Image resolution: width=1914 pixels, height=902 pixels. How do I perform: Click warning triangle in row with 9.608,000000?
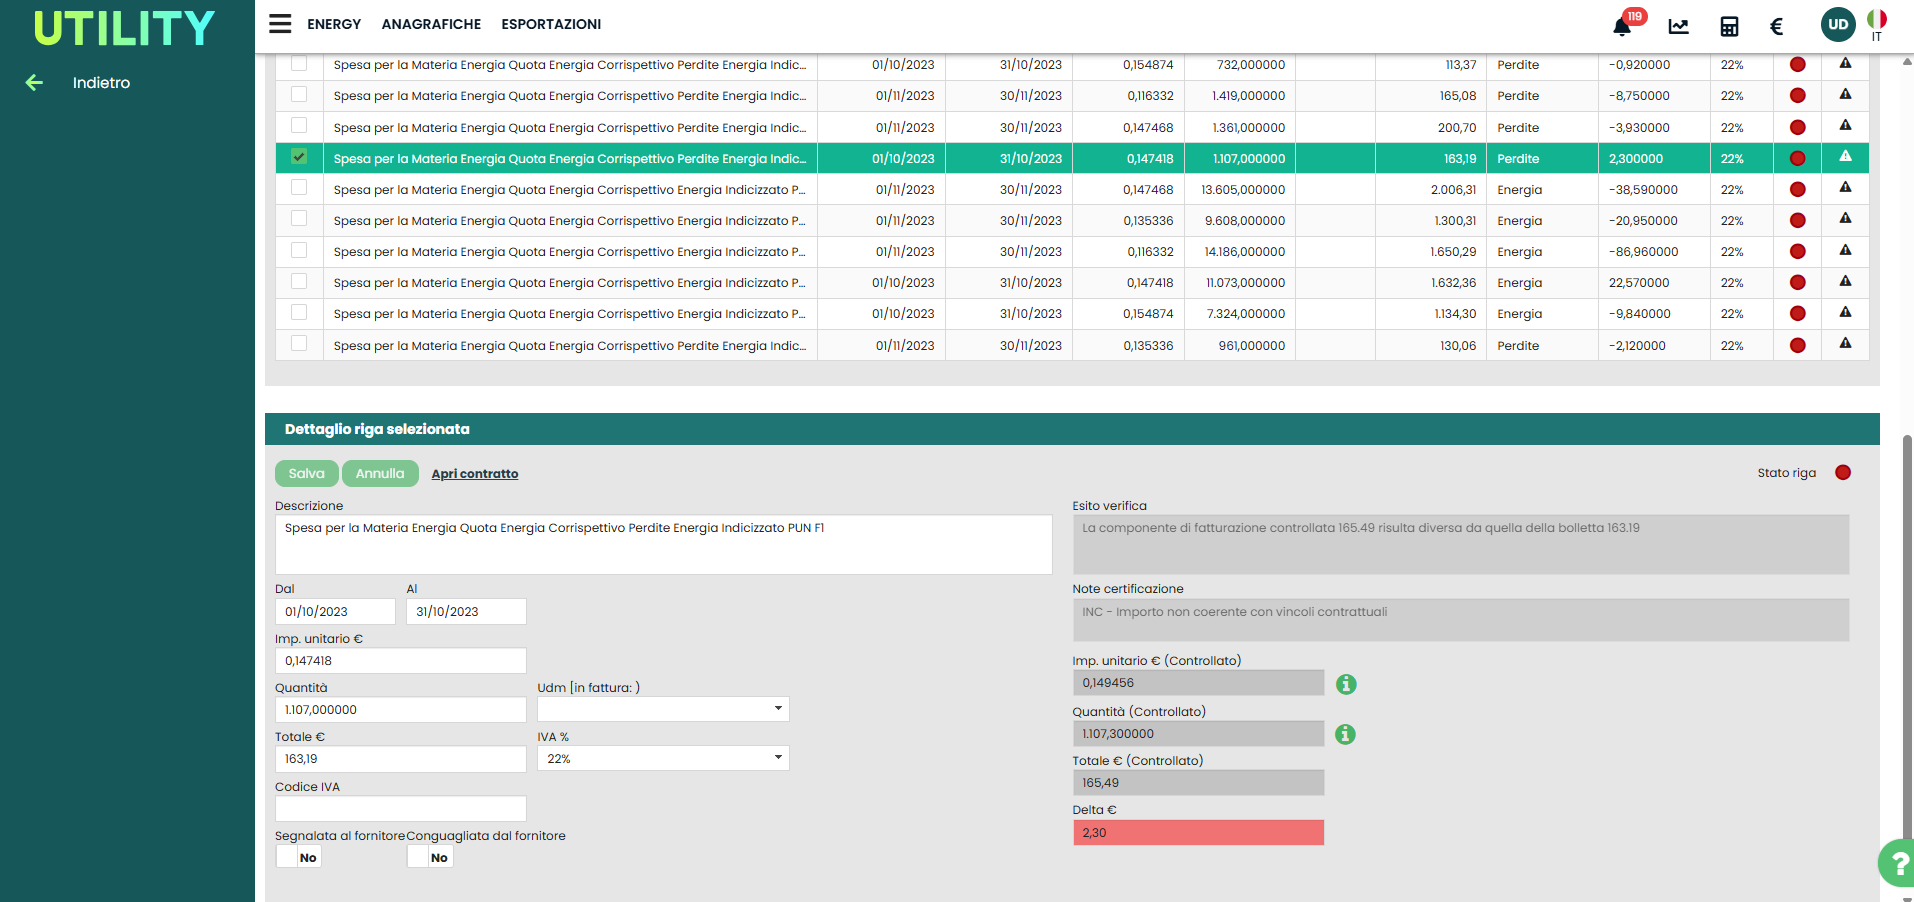(x=1845, y=219)
